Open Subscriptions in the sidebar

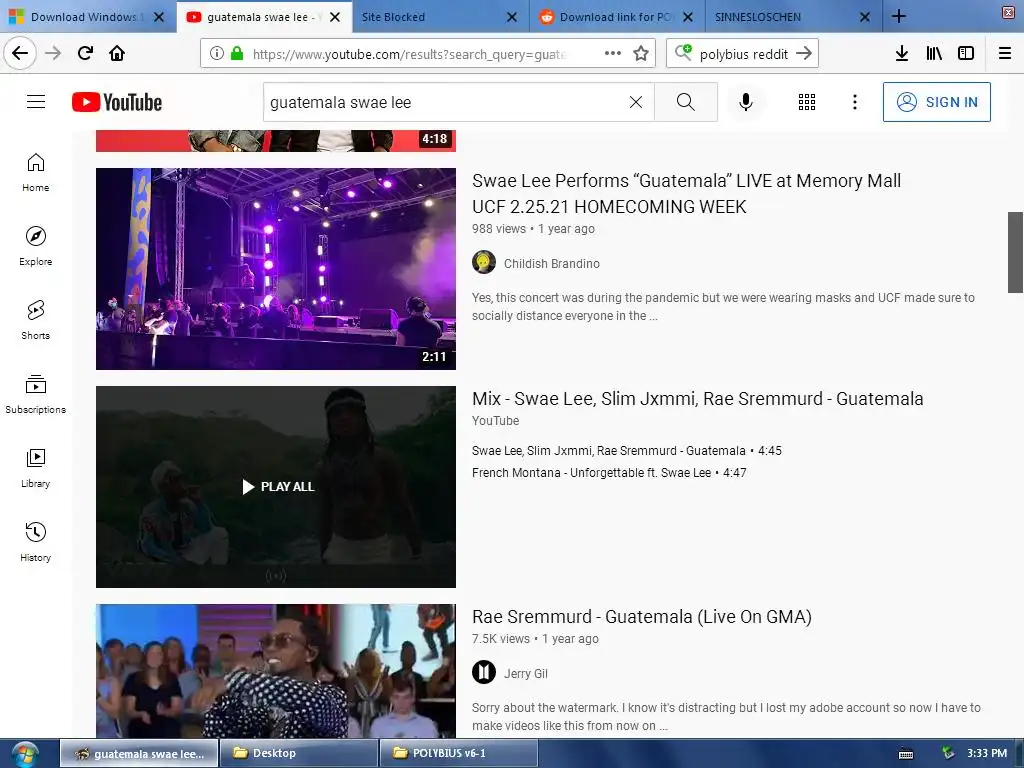(35, 394)
